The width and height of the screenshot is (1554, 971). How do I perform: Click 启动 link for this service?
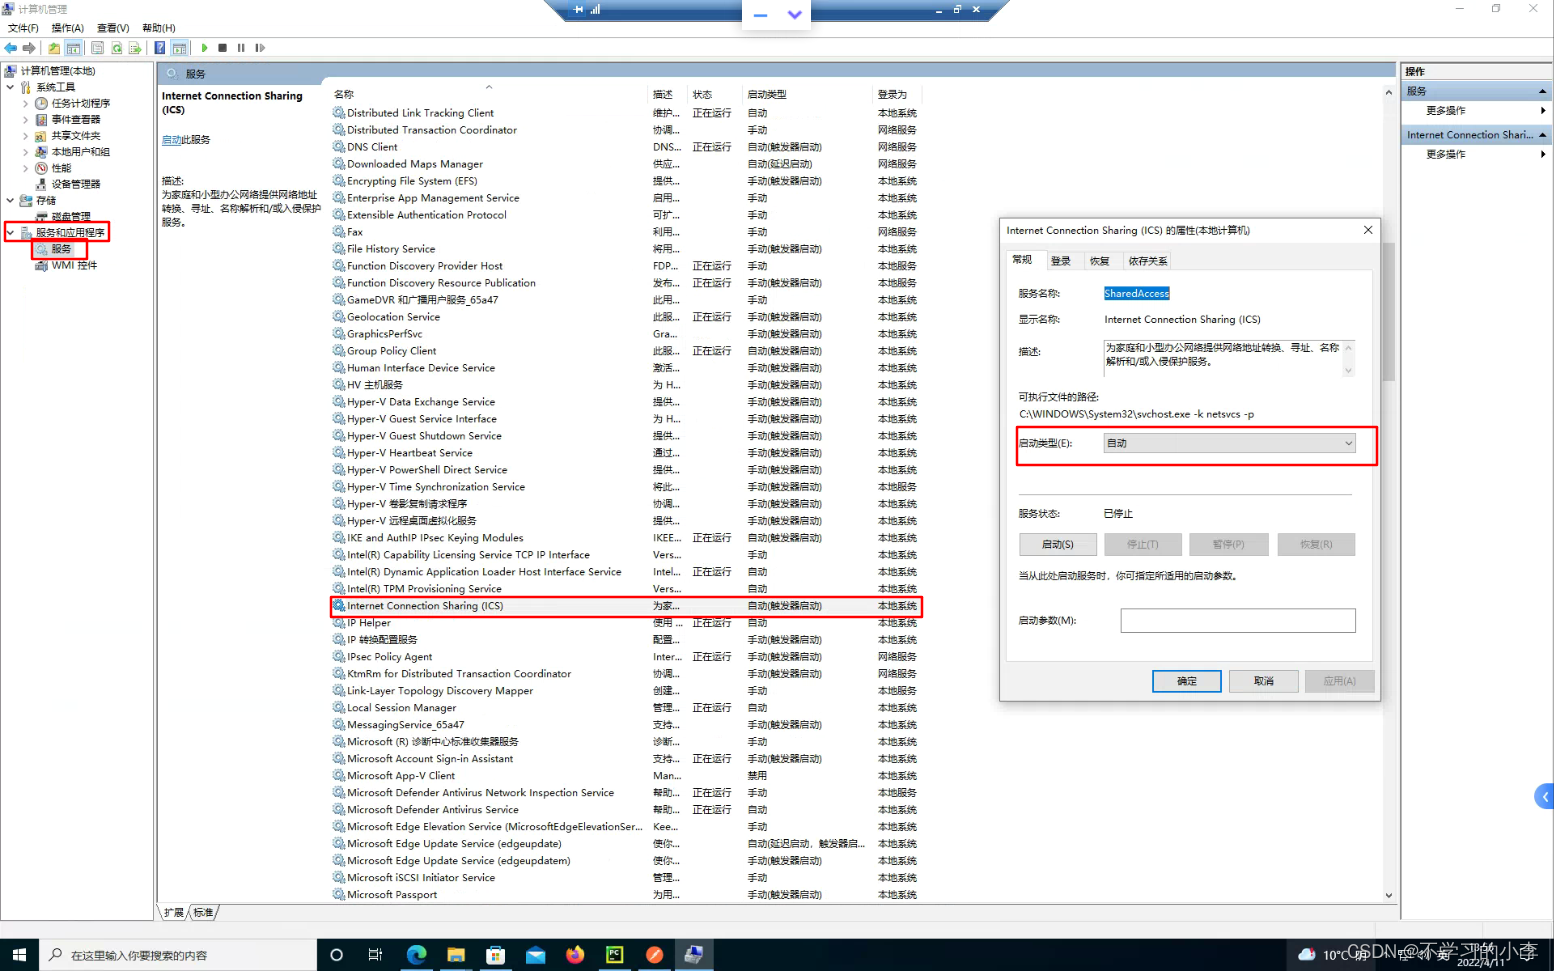171,140
